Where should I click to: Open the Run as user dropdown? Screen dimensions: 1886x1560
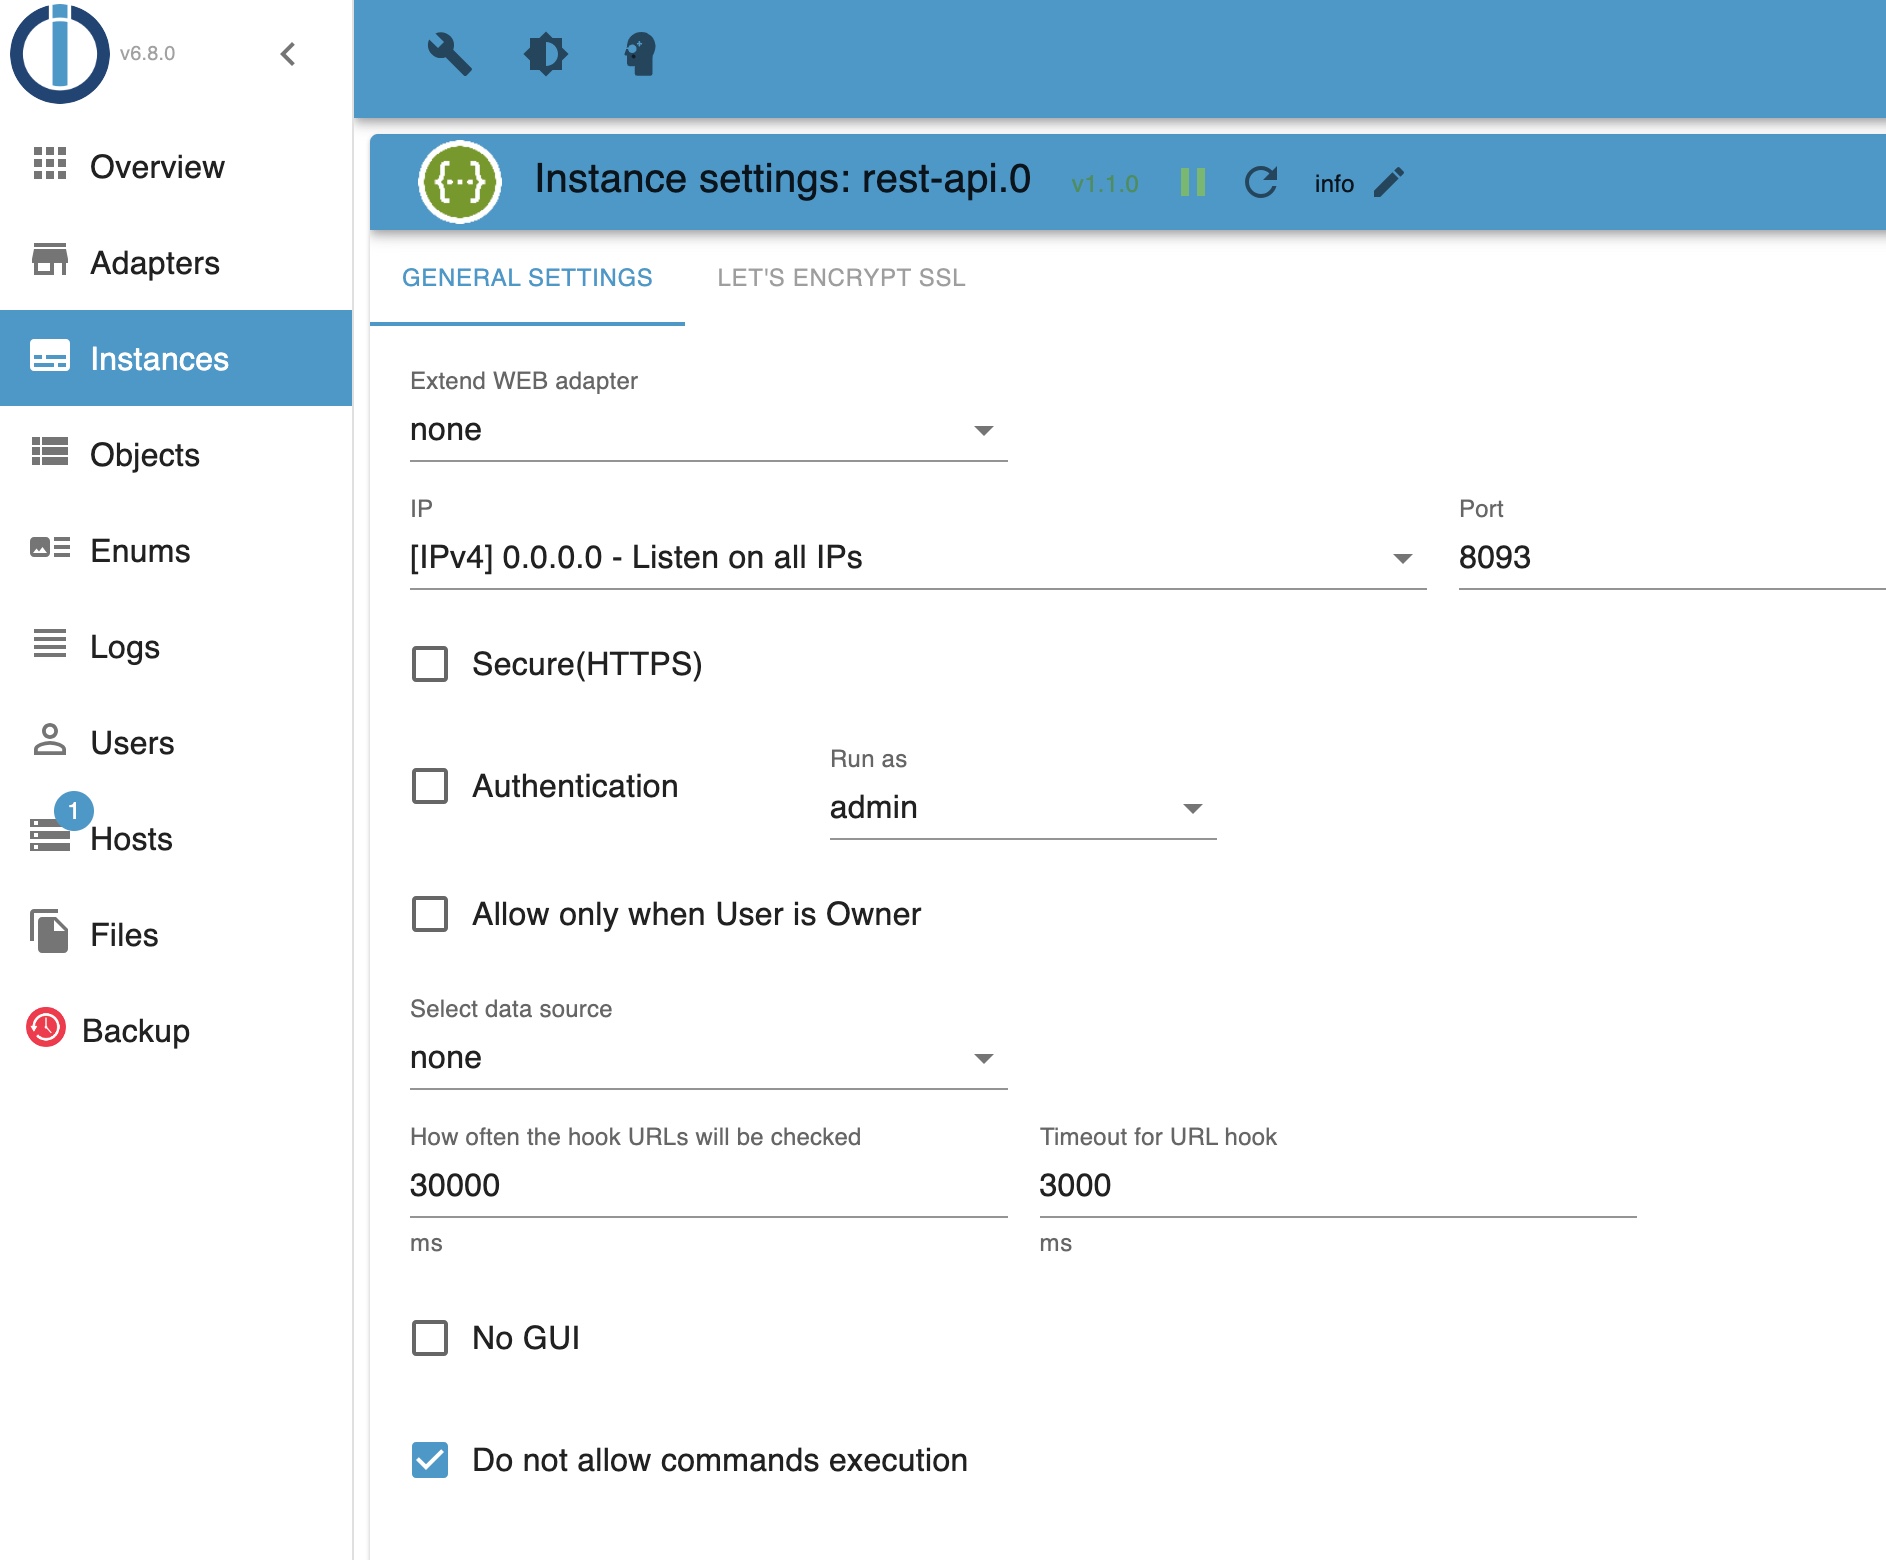pyautogui.click(x=1021, y=808)
